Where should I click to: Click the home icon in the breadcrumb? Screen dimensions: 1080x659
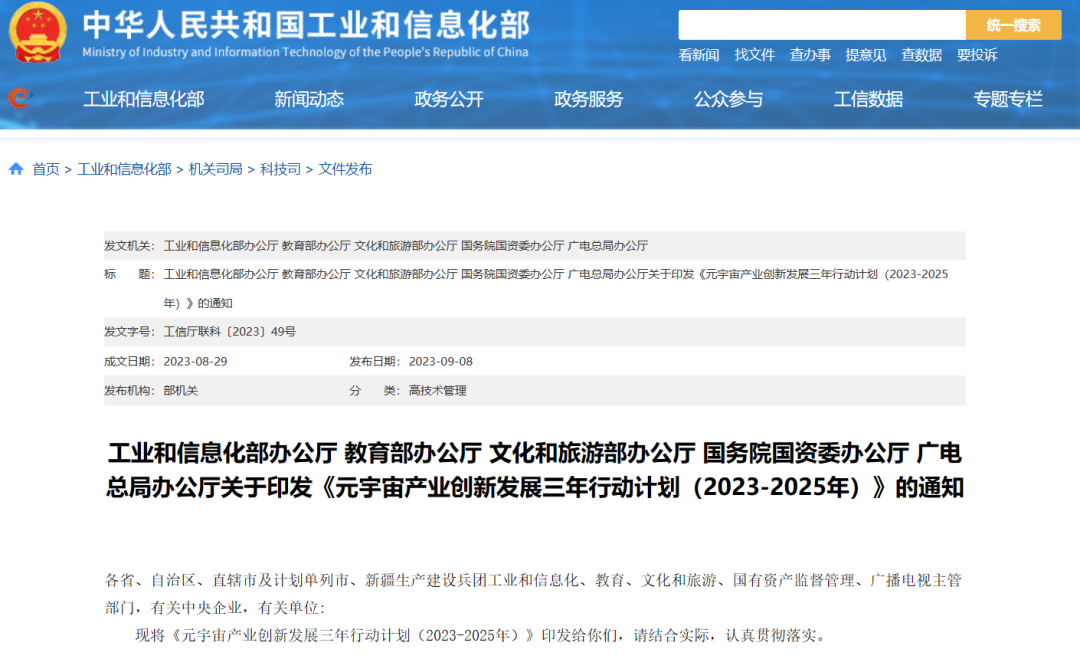click(13, 169)
